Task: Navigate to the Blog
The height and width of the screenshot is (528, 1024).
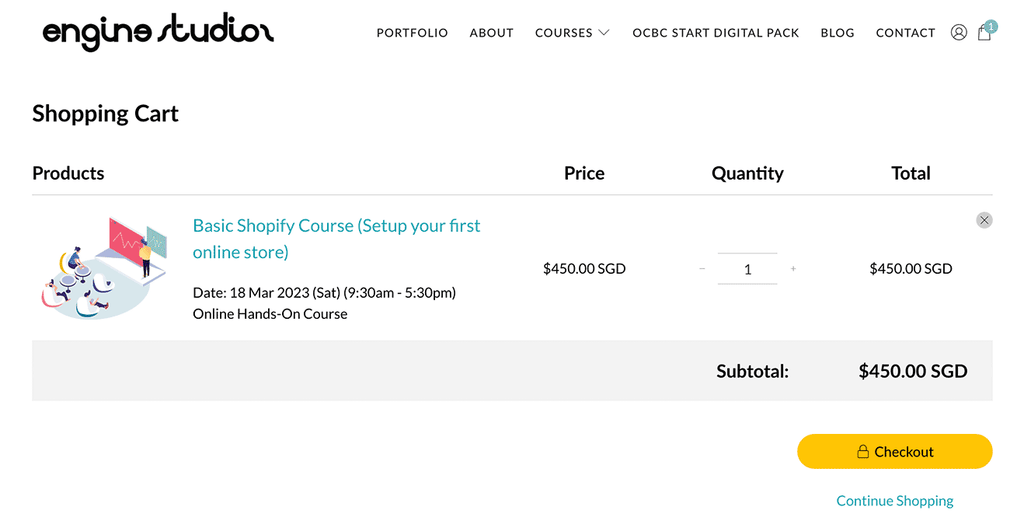Action: (x=837, y=33)
